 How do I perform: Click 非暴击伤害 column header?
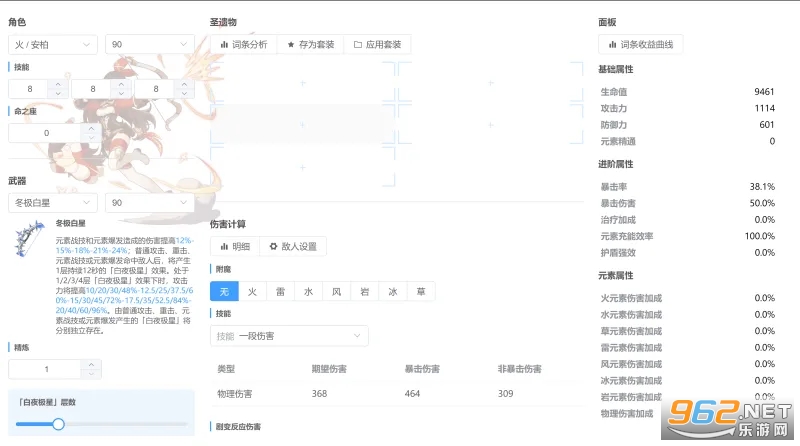coord(519,369)
